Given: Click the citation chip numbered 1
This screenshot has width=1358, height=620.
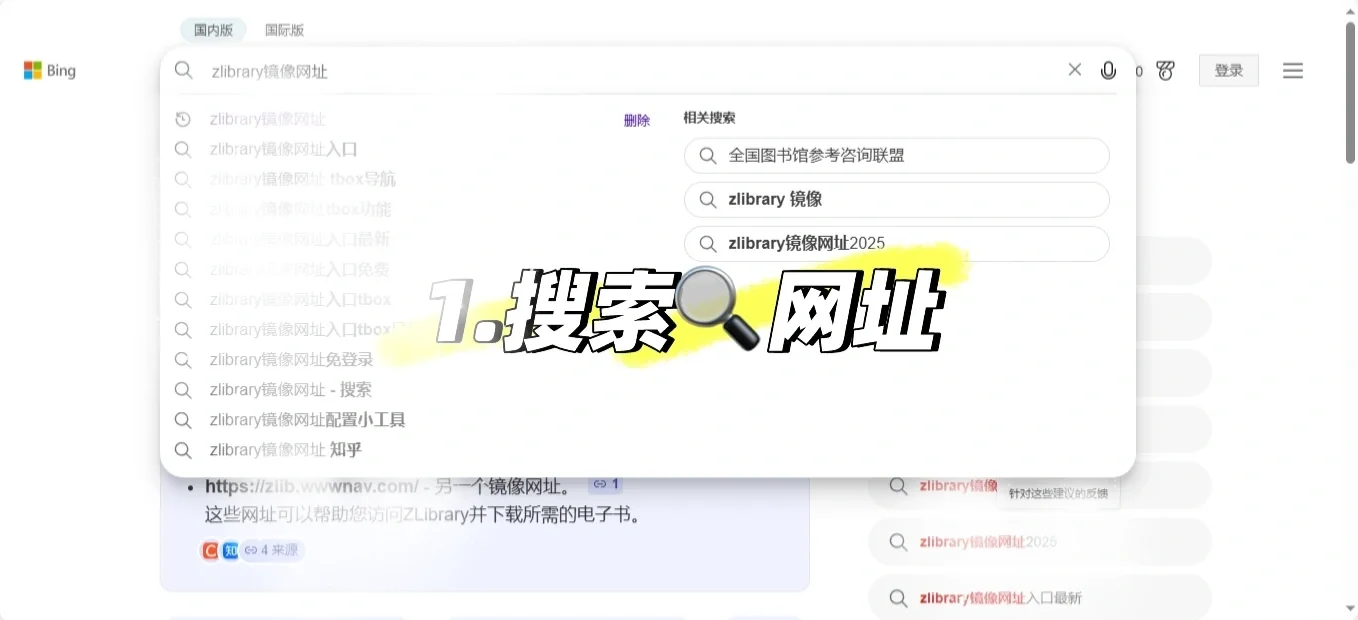Looking at the screenshot, I should [x=605, y=485].
